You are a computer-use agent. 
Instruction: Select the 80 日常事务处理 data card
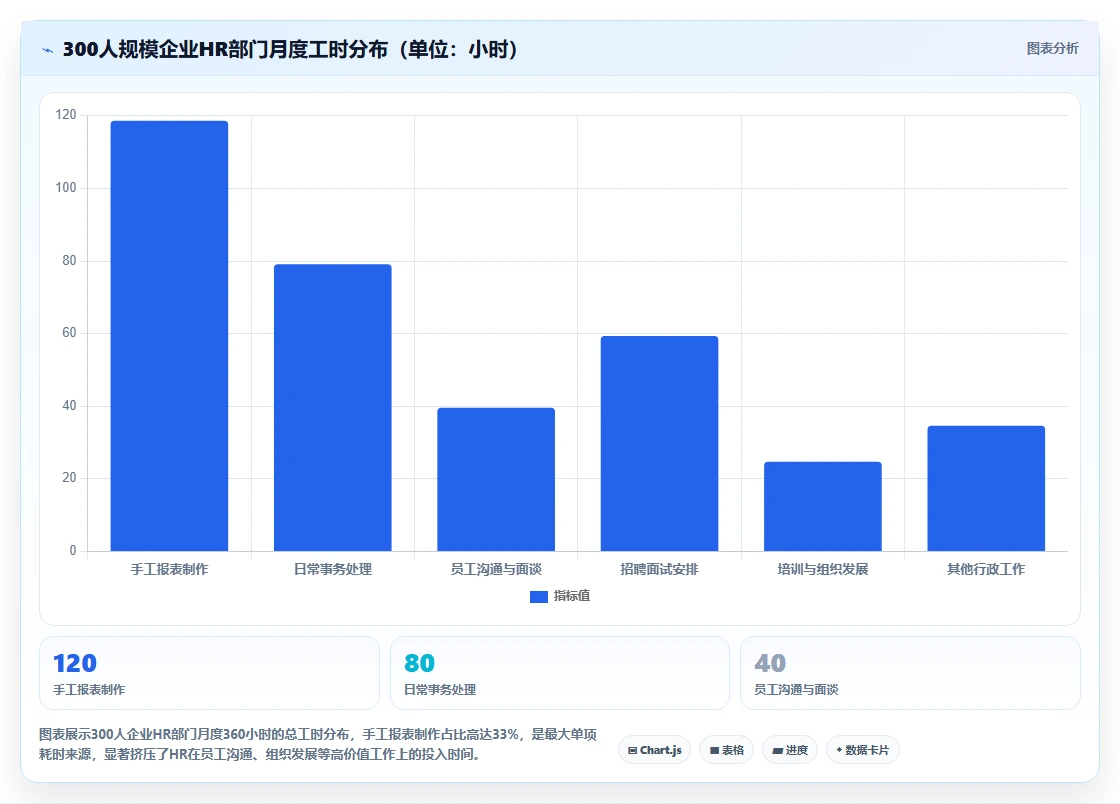(x=560, y=673)
